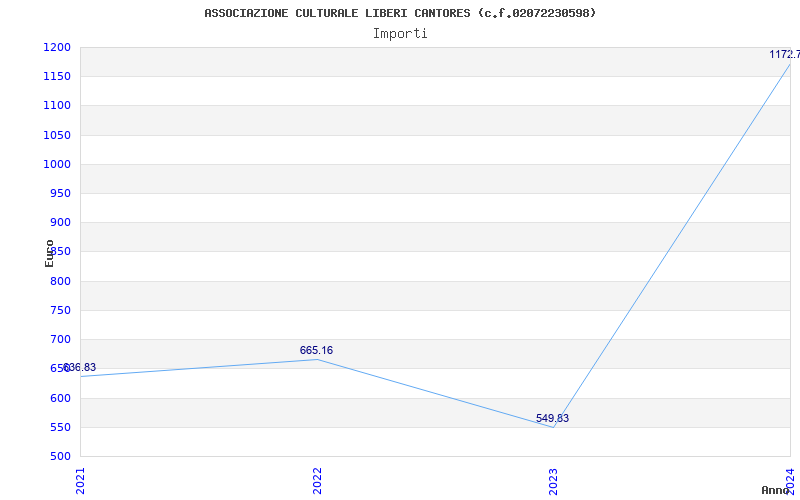Viewport: 800px width, 500px height.
Task: Click the 800 y-axis value
Action: click(x=60, y=282)
